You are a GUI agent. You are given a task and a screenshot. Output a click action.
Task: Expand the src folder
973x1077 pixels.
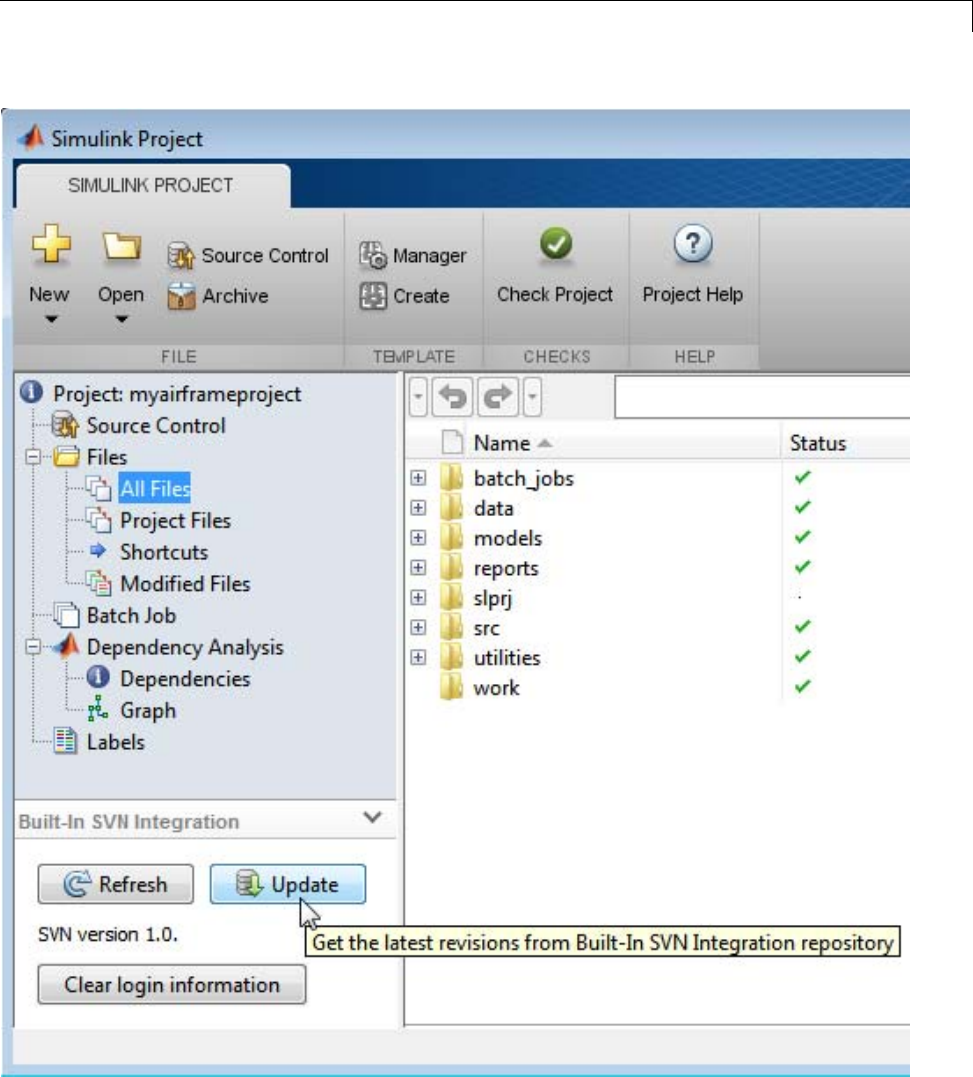(417, 627)
